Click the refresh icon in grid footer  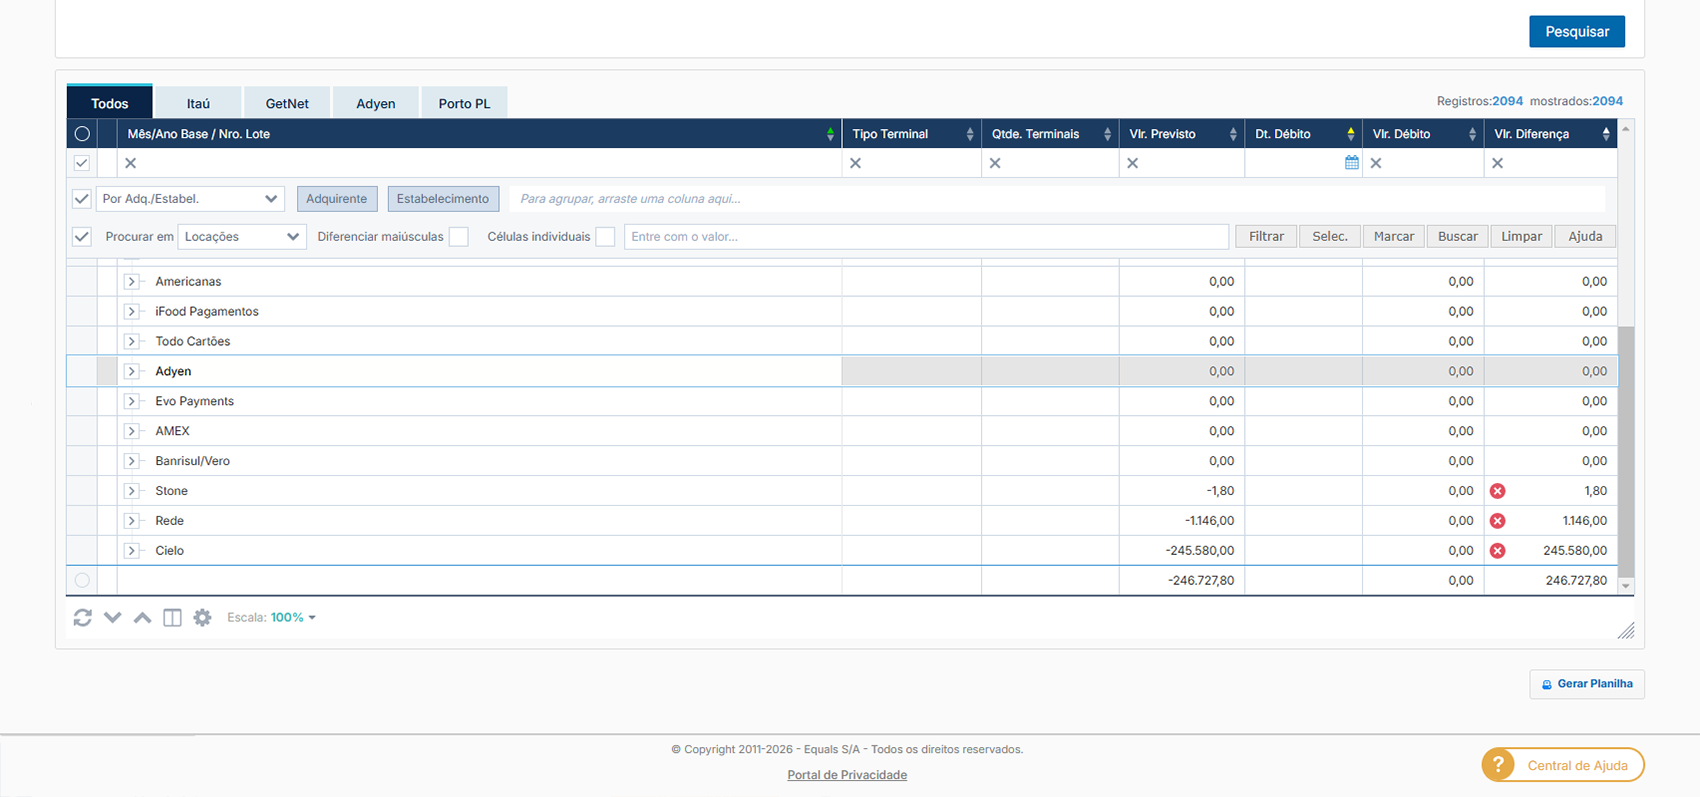[x=83, y=618]
